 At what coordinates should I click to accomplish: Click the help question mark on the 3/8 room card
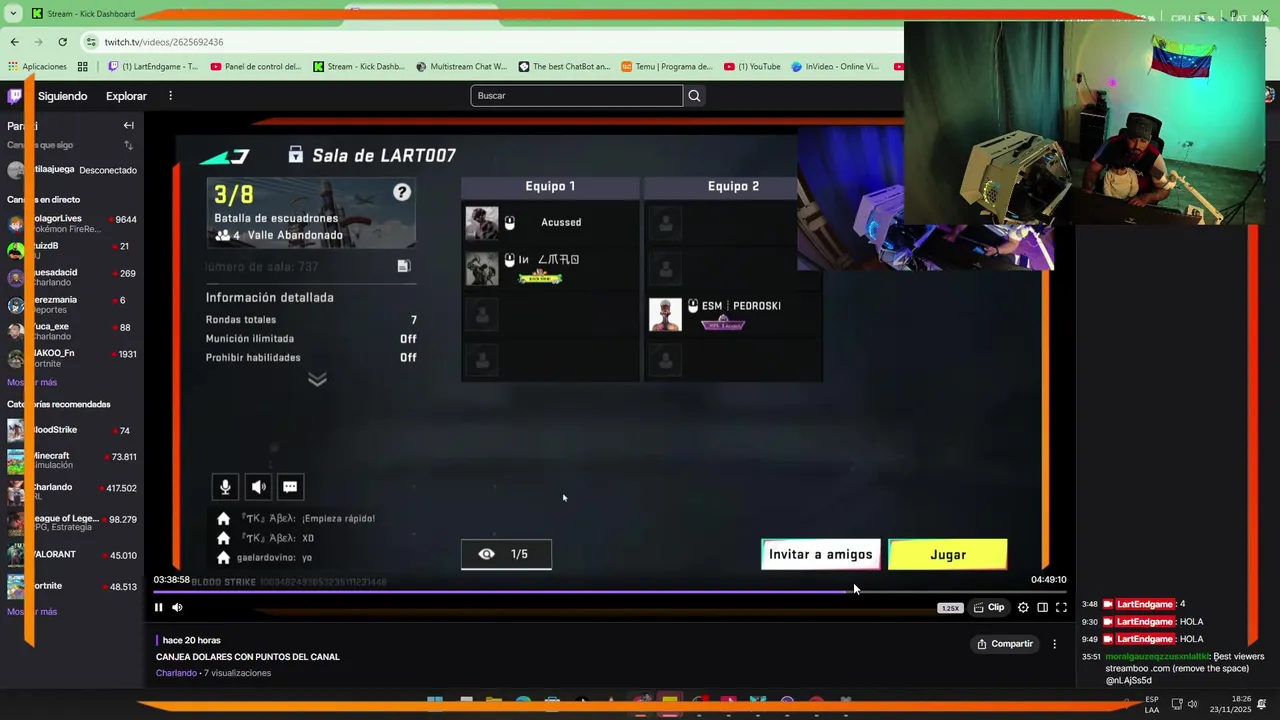401,192
